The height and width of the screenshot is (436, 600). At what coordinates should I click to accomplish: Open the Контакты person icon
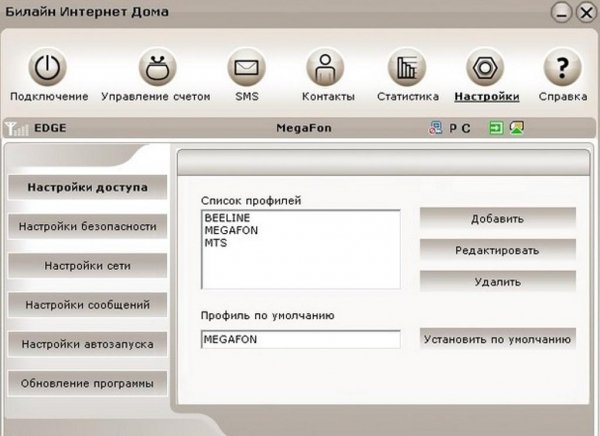click(x=325, y=68)
